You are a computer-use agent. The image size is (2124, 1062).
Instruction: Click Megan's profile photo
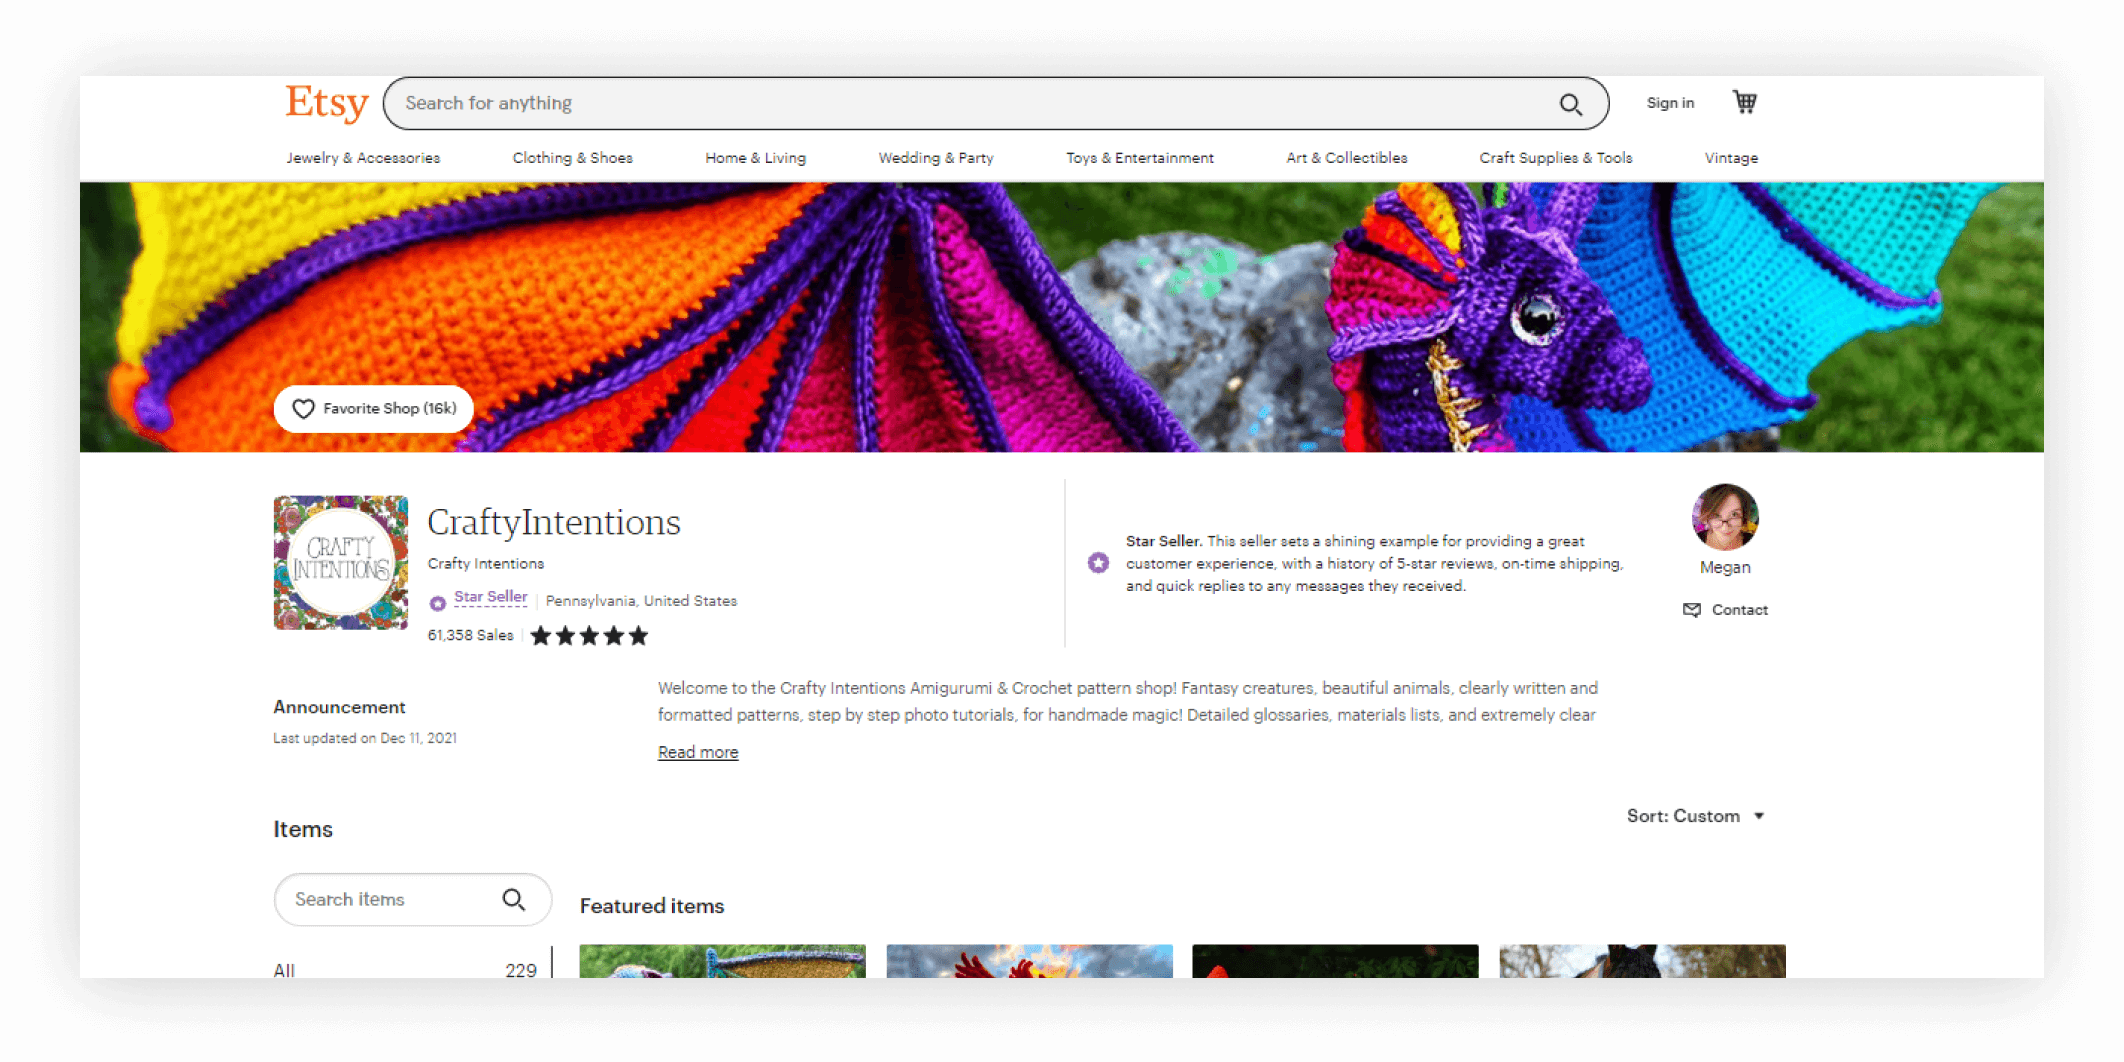coord(1725,517)
